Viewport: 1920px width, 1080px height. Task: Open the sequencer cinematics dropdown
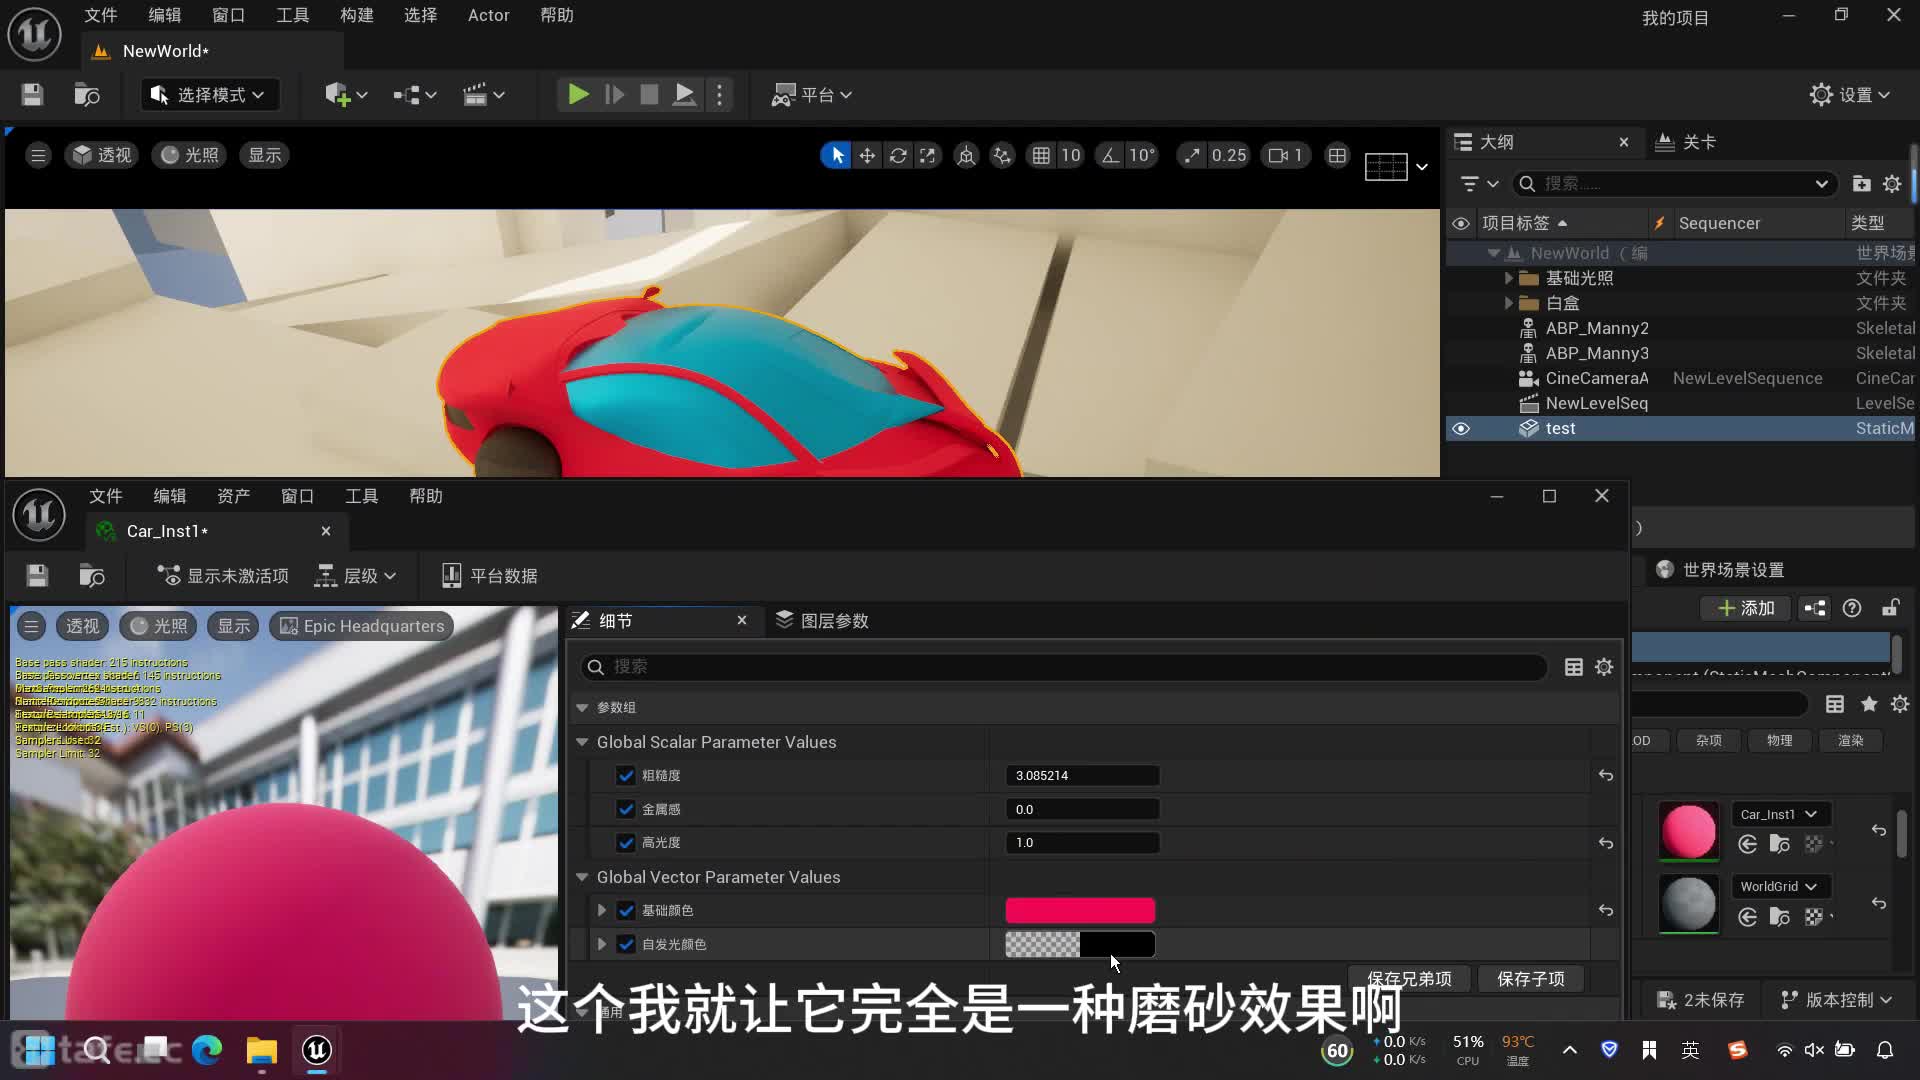click(483, 95)
